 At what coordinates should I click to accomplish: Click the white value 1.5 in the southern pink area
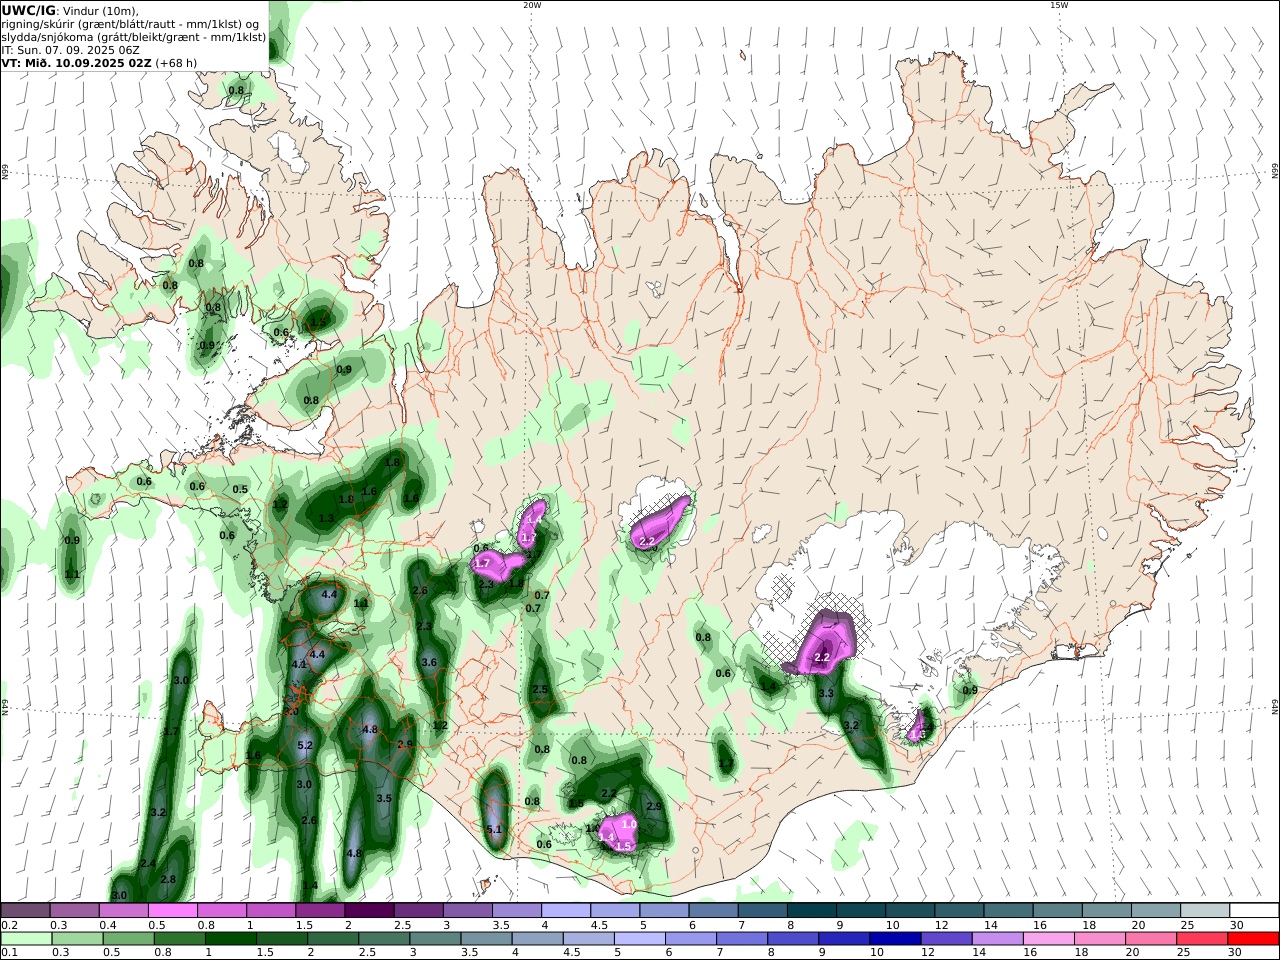pyautogui.click(x=624, y=846)
